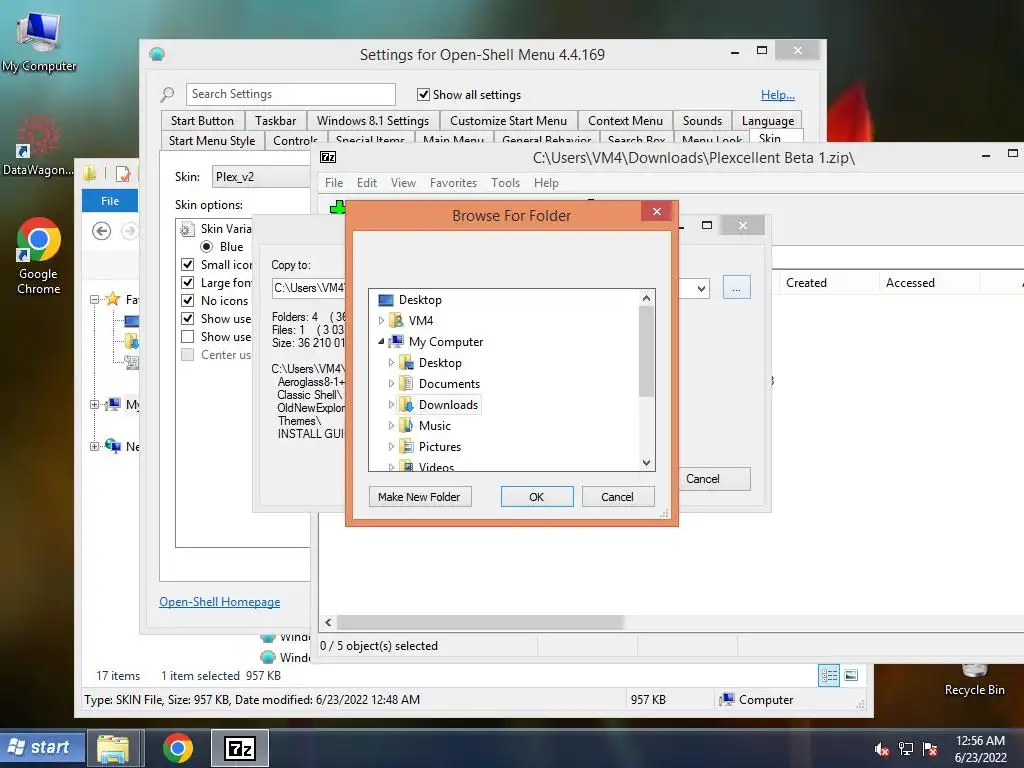
Task: Expand the Network node in Explorer sidebar
Action: coord(94,447)
